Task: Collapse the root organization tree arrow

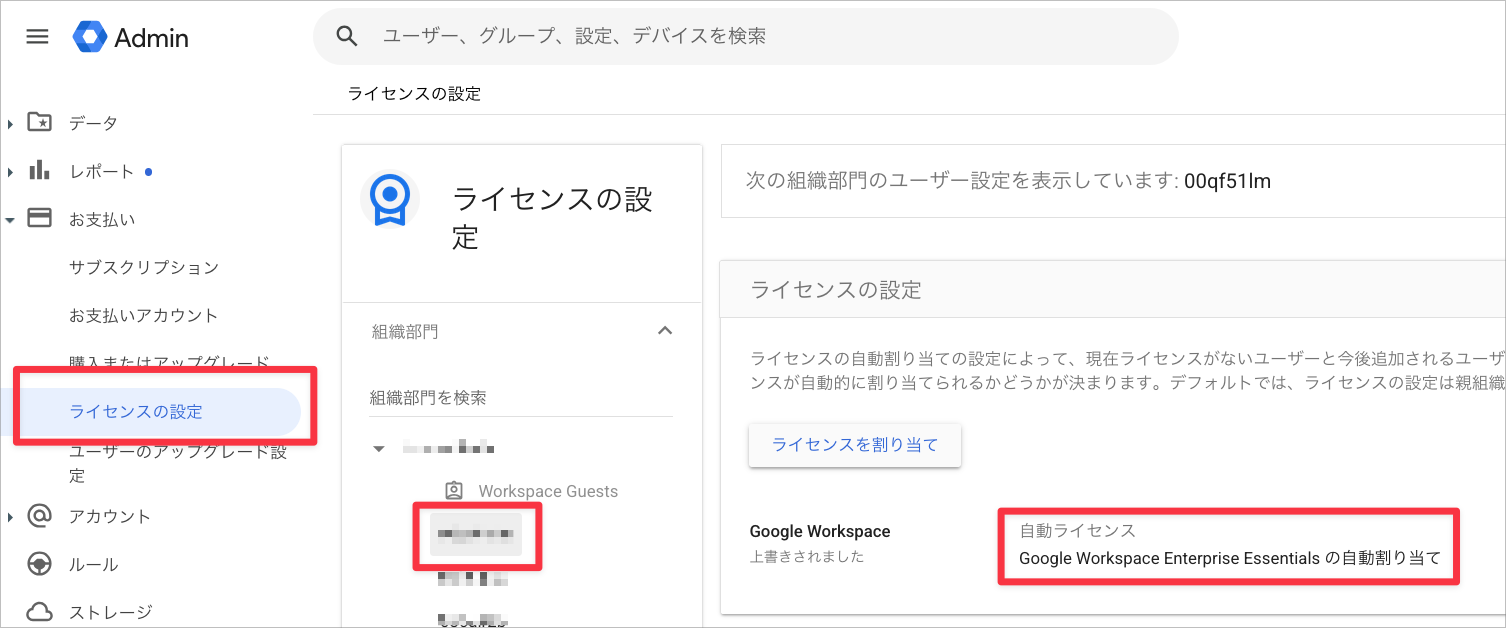Action: coord(378,449)
